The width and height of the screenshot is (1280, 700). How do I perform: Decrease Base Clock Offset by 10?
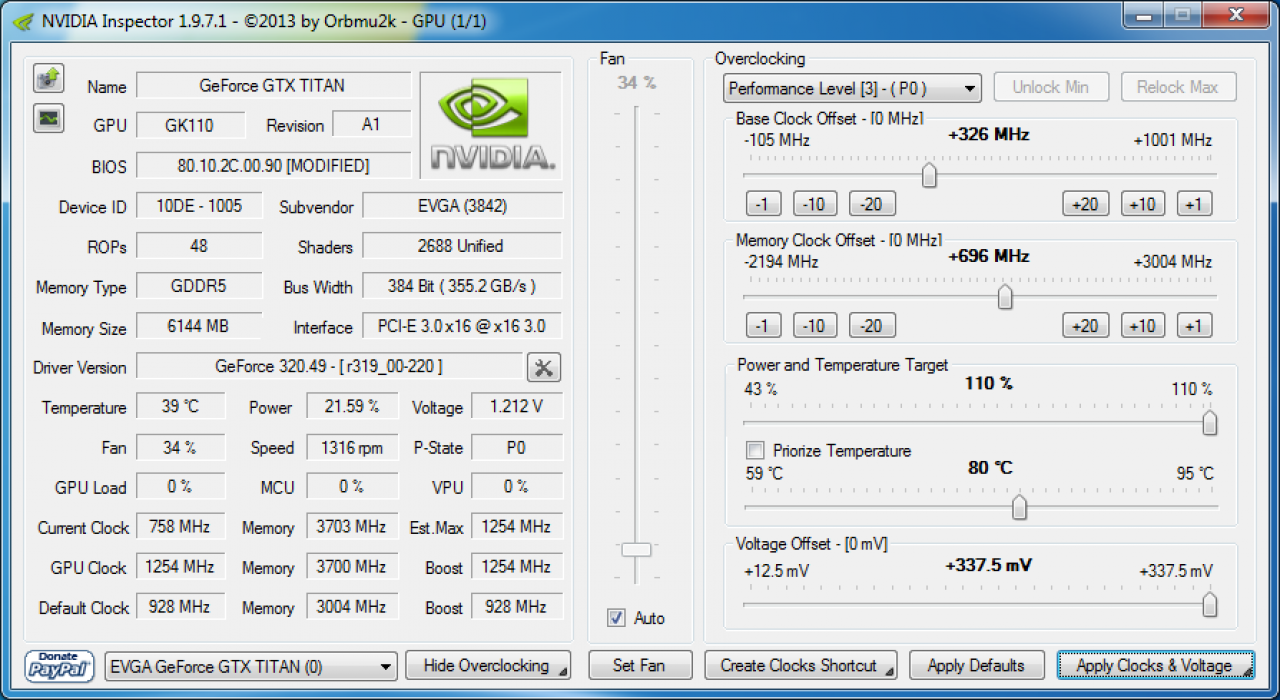[x=815, y=204]
